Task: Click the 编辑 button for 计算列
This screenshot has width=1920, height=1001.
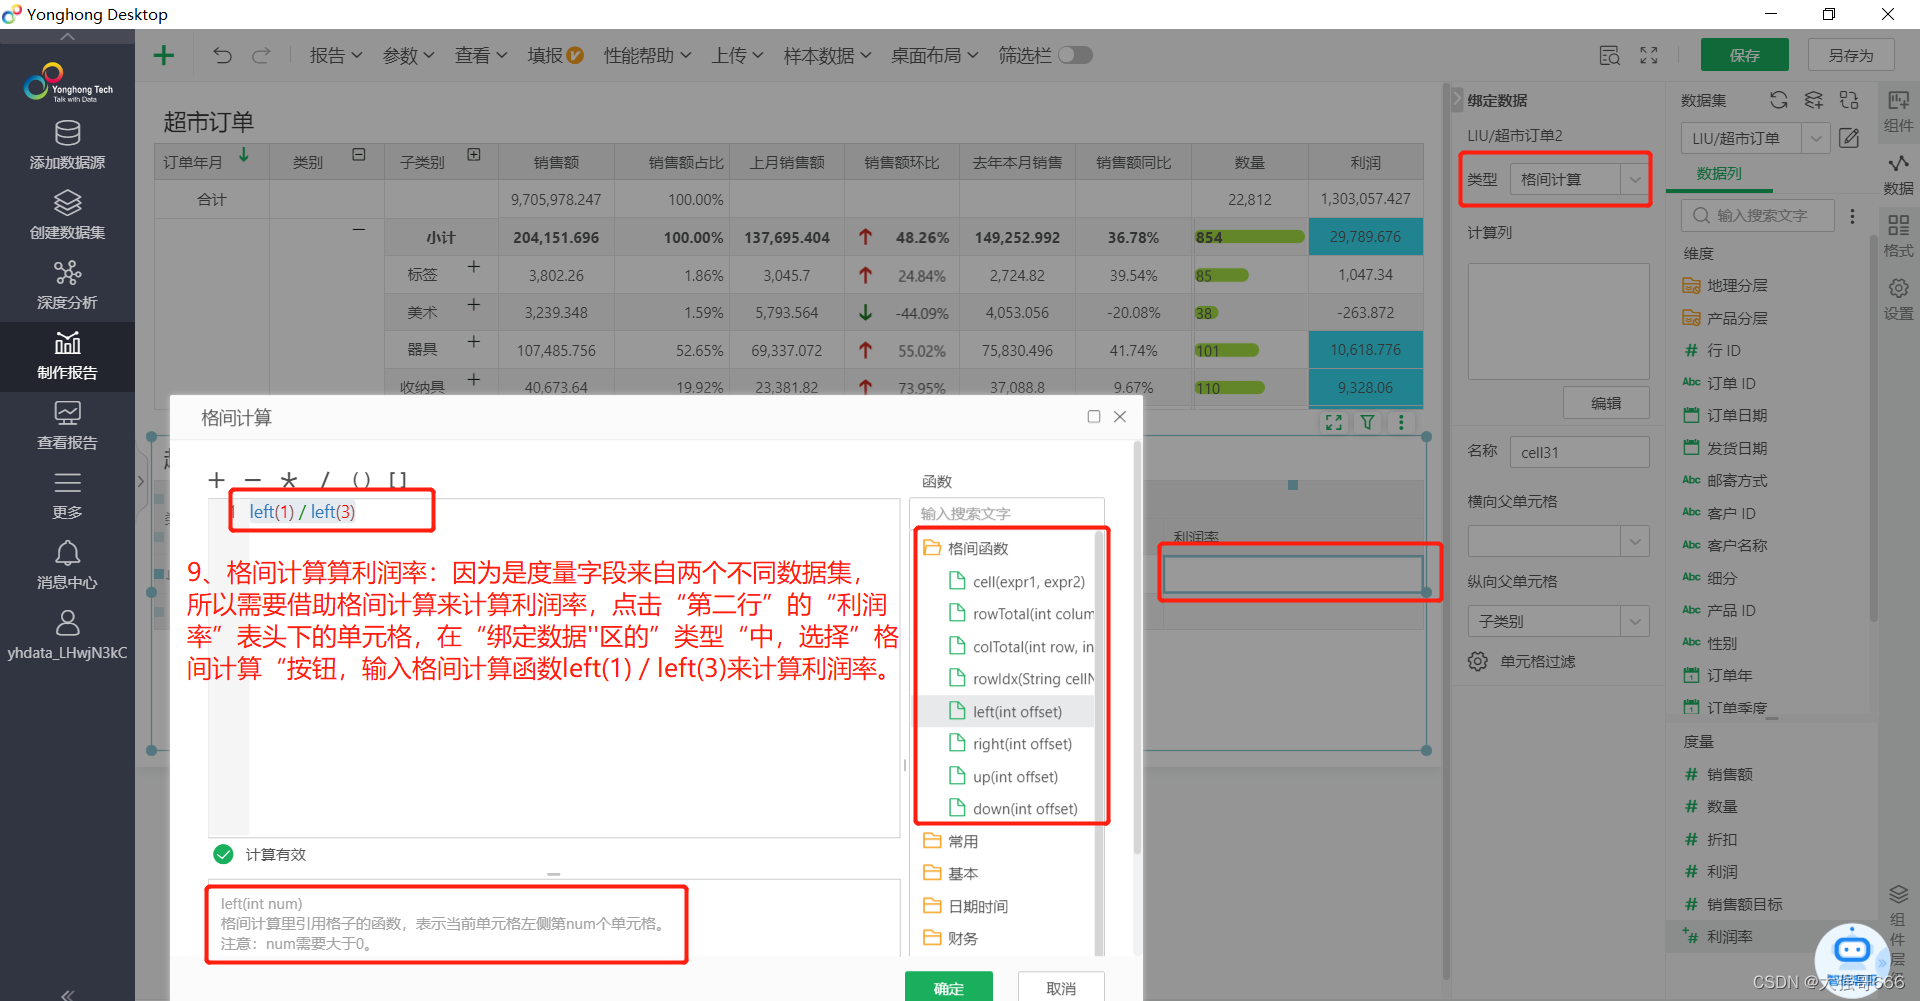Action: [1606, 403]
